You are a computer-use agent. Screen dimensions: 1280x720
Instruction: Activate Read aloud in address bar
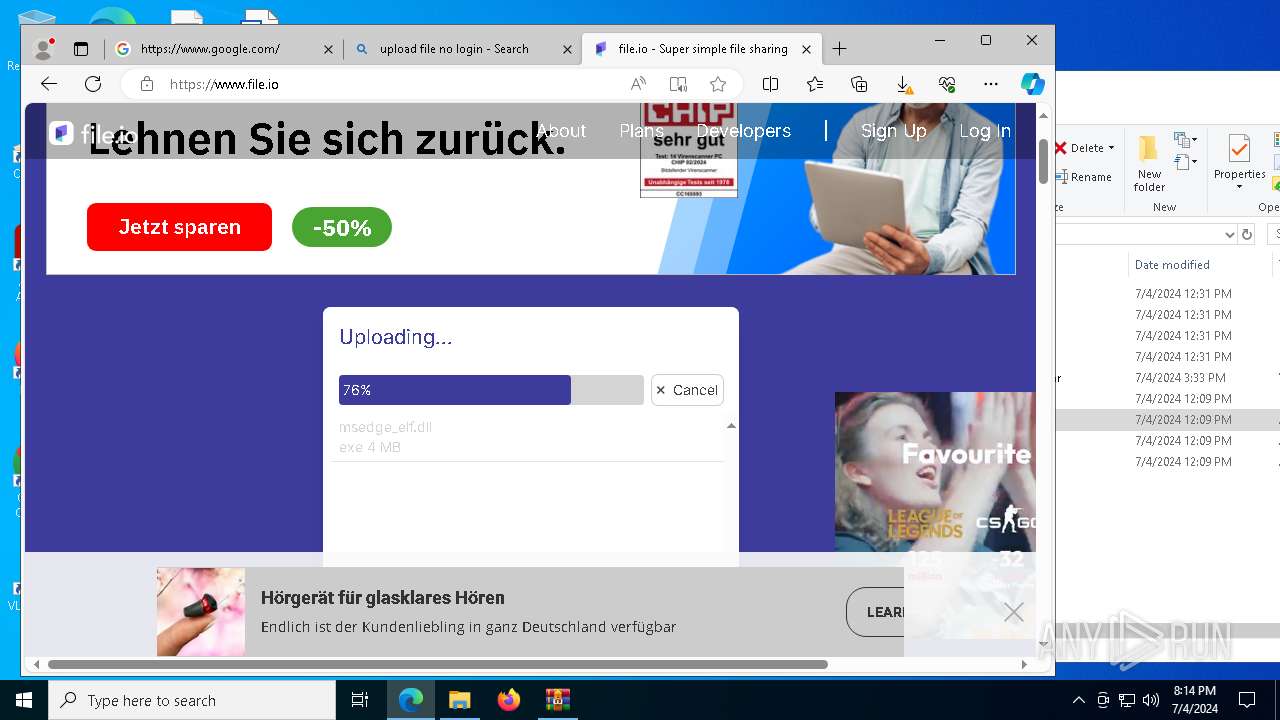(638, 84)
